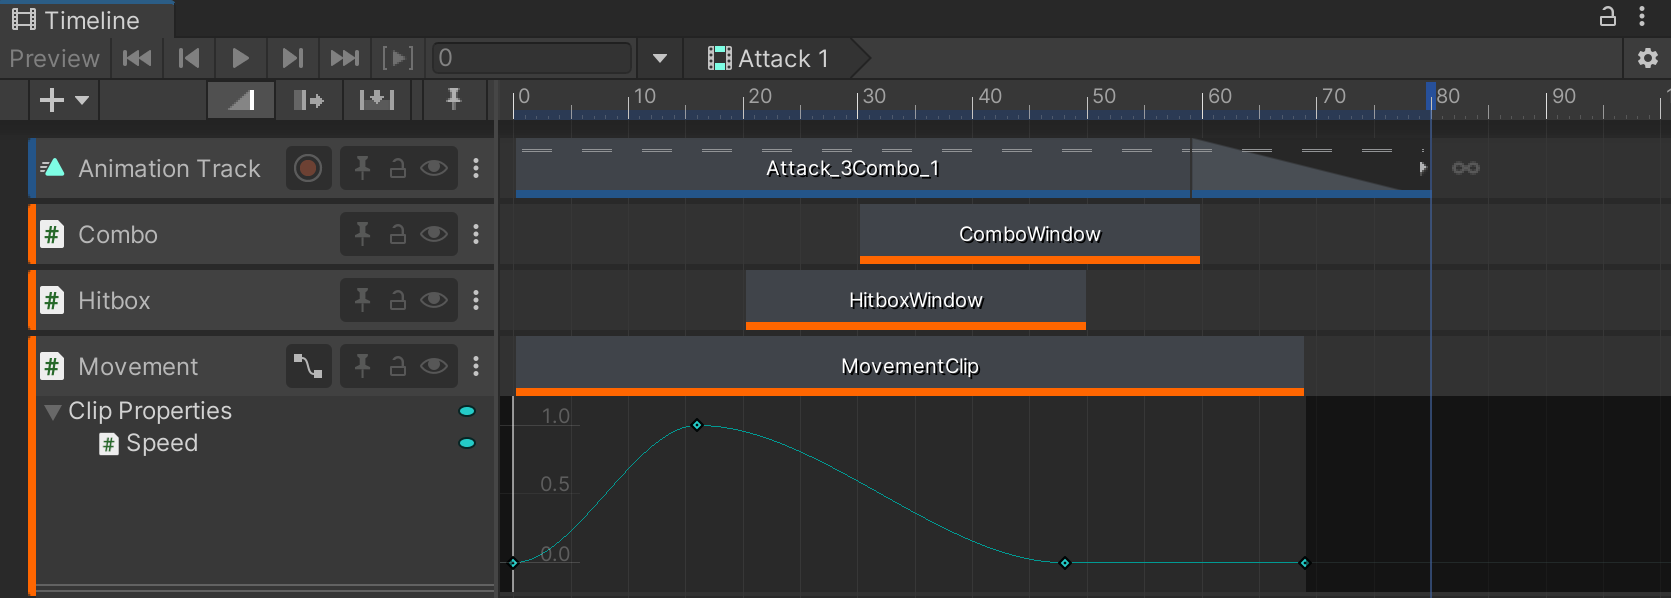Switch to the Replace edit mode

tap(377, 100)
